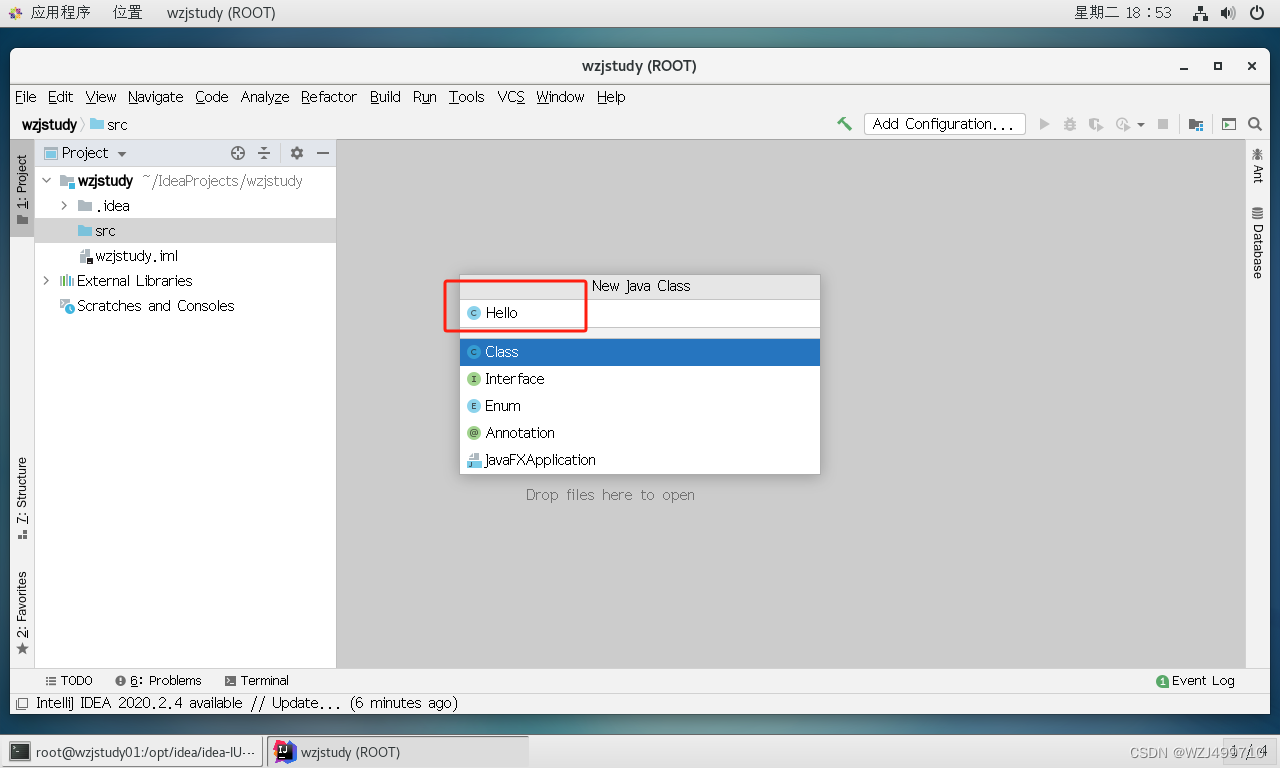The image size is (1280, 768).
Task: Click the Run Anything icon near search
Action: [x=1229, y=124]
